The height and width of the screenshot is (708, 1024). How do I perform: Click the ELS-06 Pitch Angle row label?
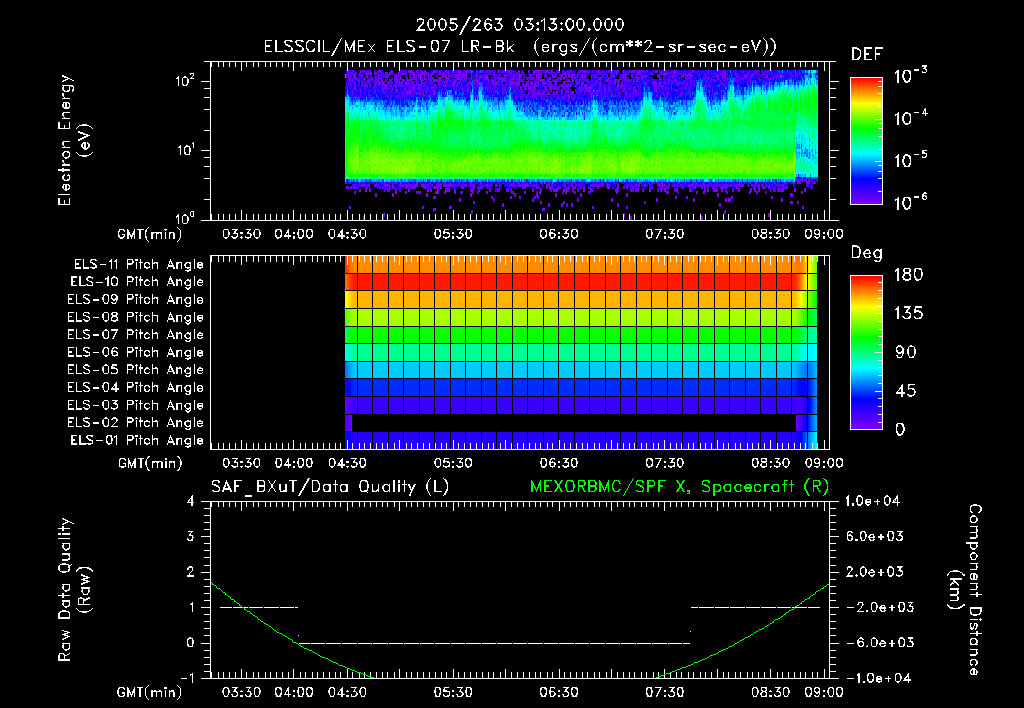click(x=135, y=353)
